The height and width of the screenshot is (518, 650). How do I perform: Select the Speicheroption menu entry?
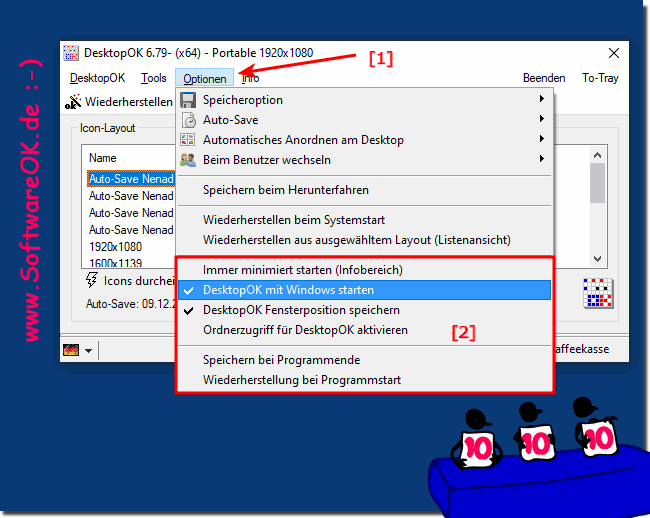364,100
